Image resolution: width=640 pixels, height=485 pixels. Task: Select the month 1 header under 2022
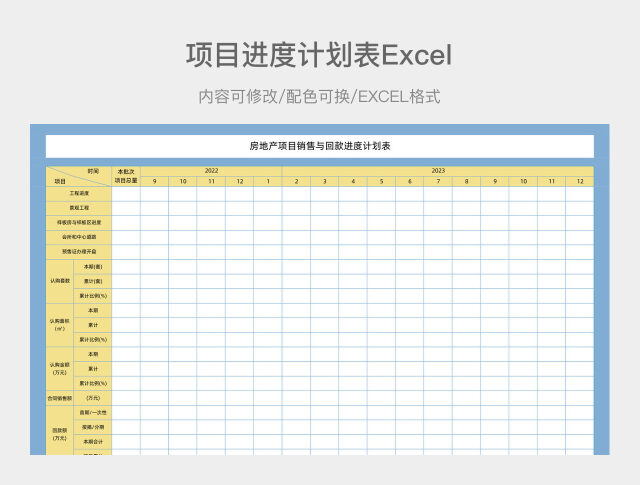[267, 182]
